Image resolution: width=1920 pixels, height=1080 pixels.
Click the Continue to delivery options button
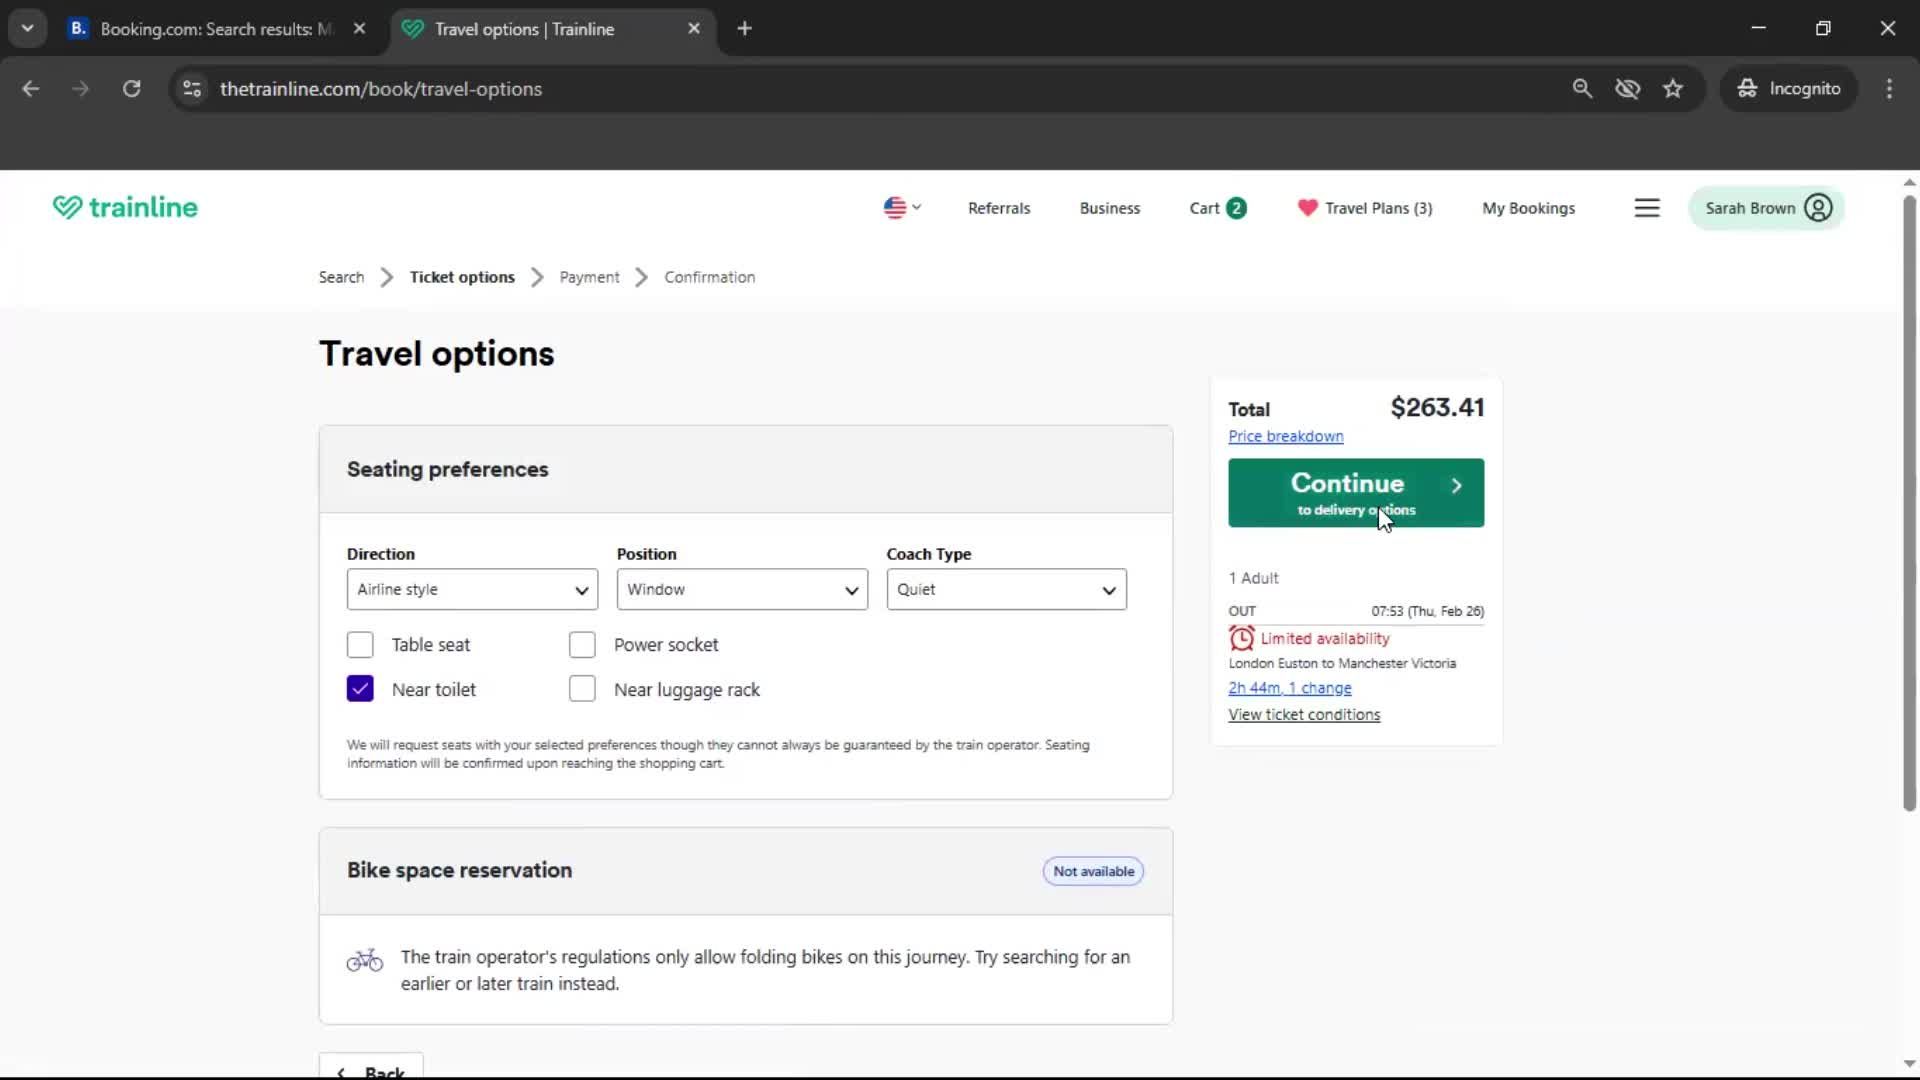pyautogui.click(x=1355, y=492)
